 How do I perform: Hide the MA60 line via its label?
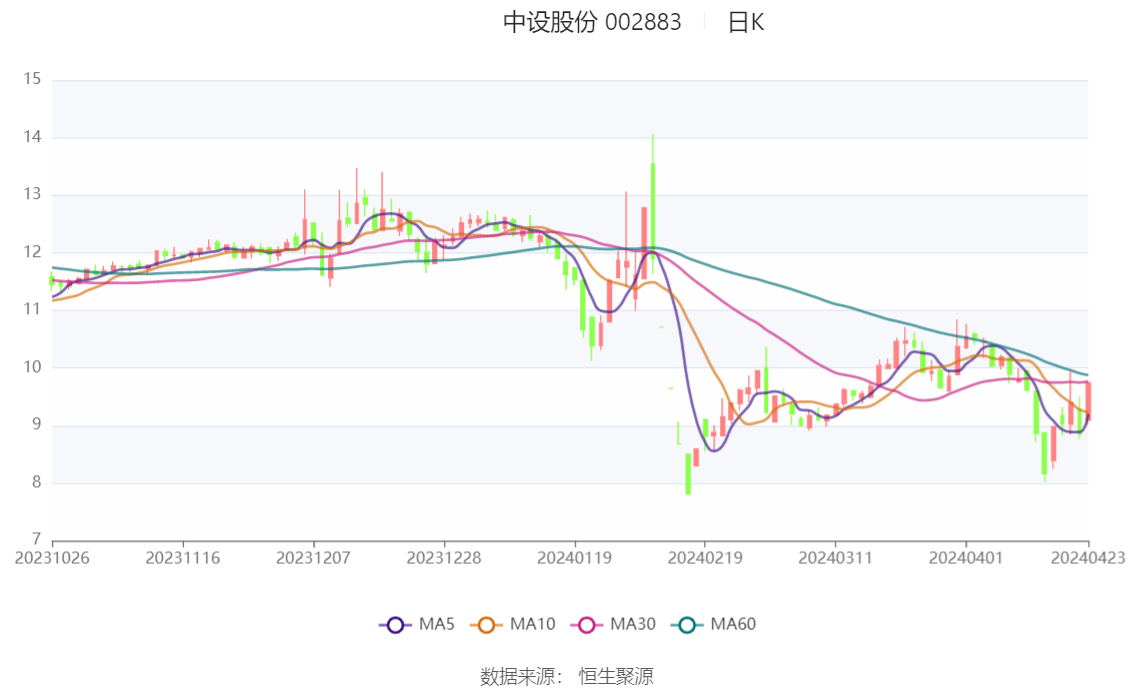point(733,624)
